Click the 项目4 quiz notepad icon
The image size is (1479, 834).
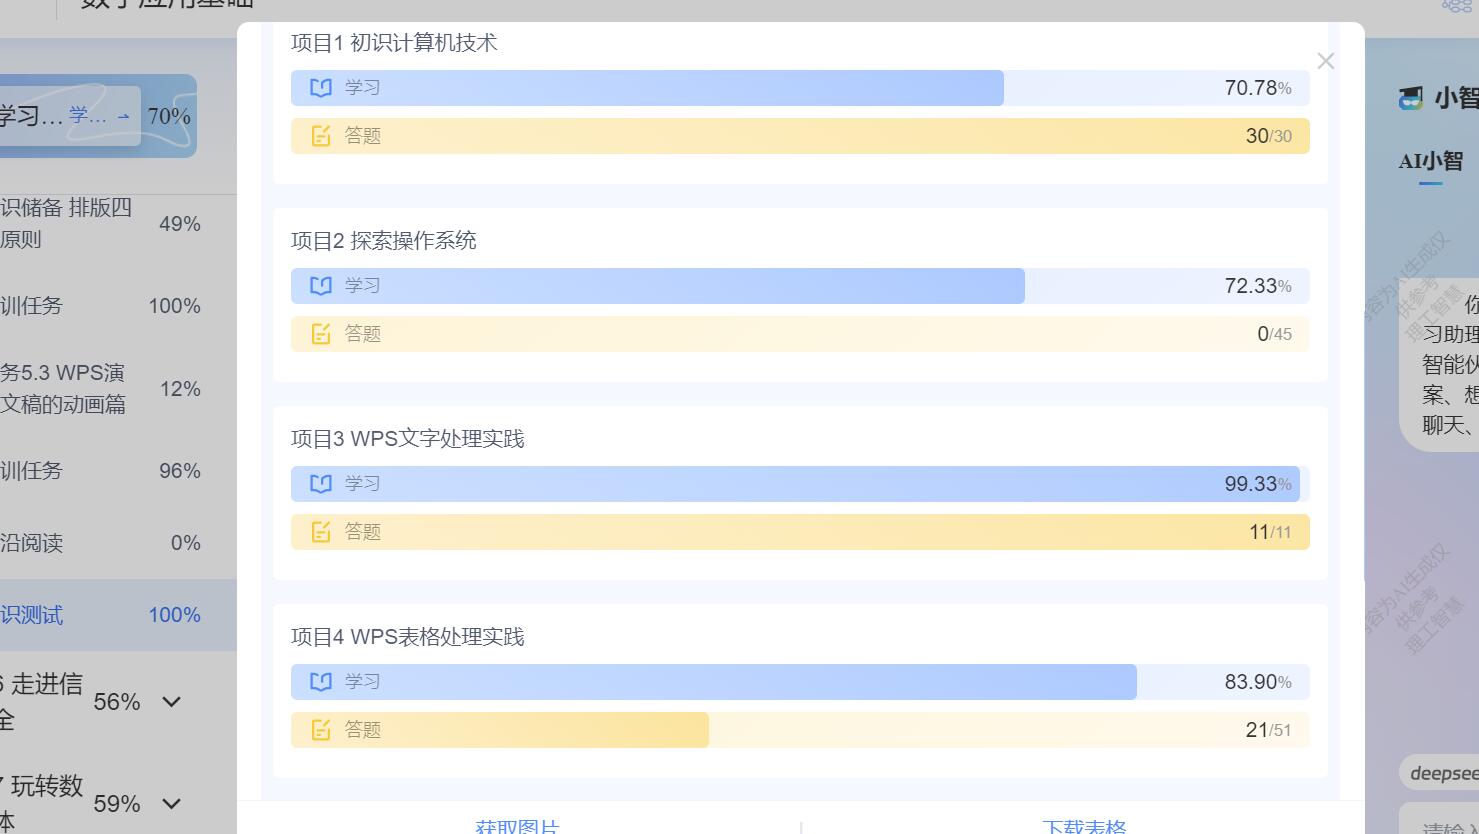point(321,730)
